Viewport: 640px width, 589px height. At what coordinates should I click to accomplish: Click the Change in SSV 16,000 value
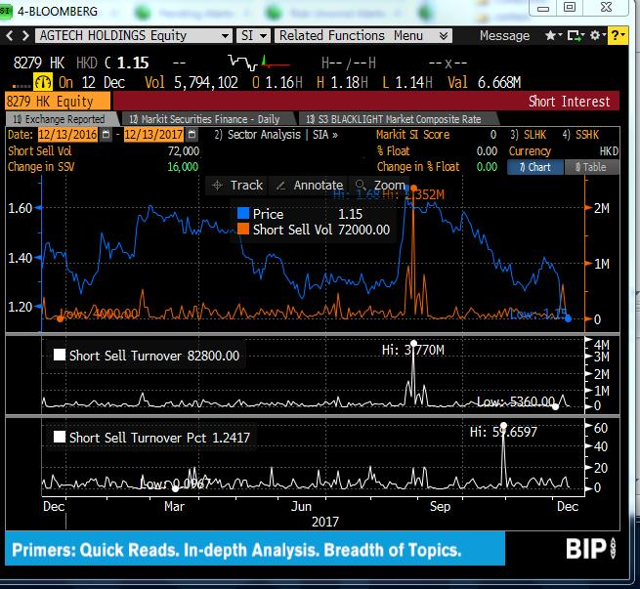tap(182, 167)
